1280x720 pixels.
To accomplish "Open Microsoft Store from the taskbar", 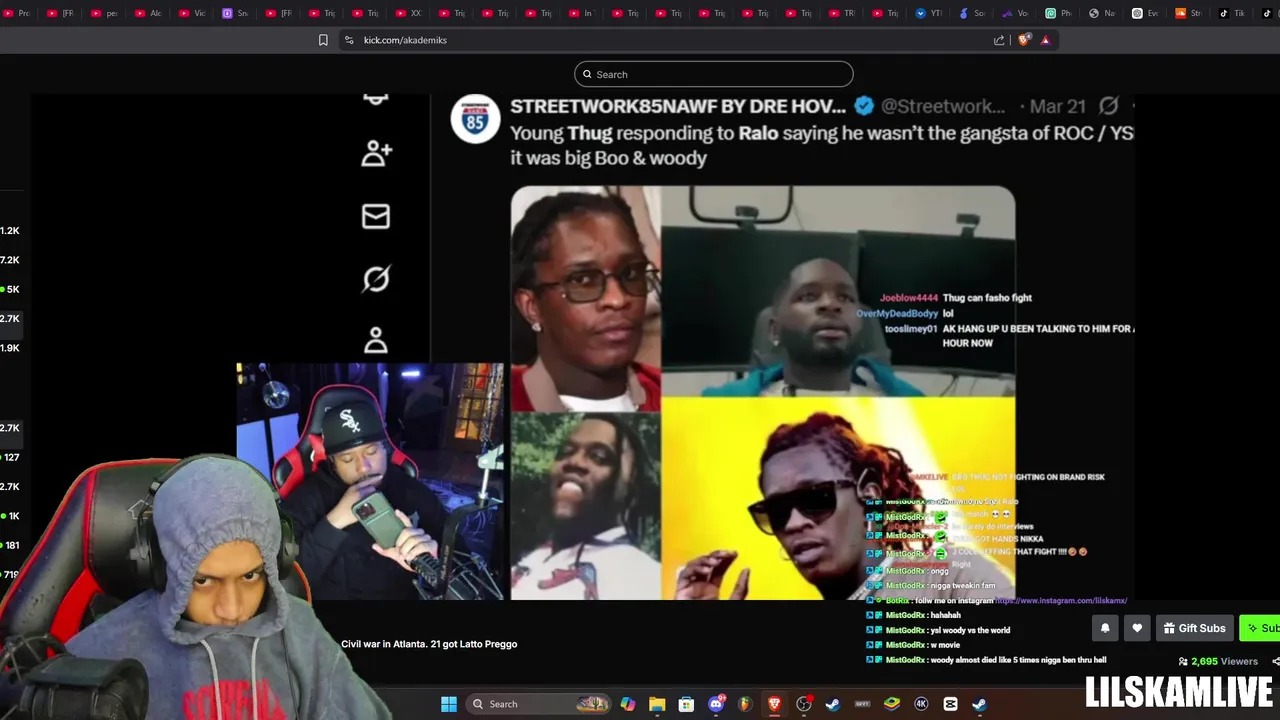I will click(x=686, y=704).
